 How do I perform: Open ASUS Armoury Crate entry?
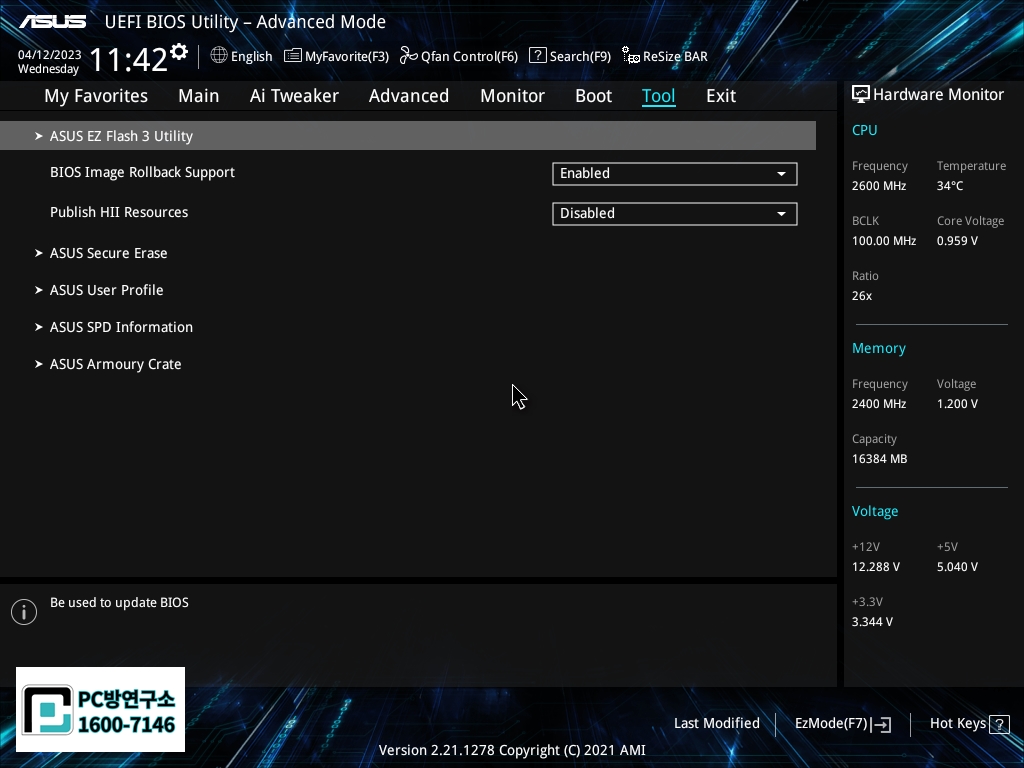[x=116, y=364]
